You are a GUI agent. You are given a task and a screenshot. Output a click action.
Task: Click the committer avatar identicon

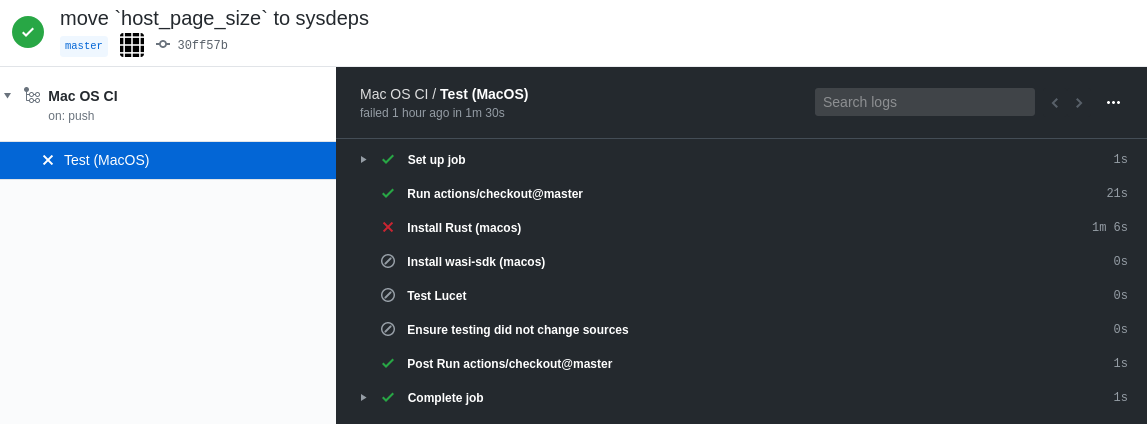(x=132, y=45)
